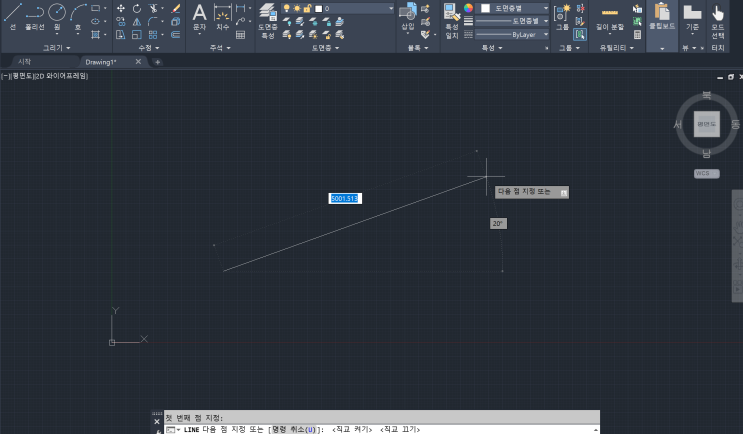This screenshot has width=743, height=434.
Task: Toggle group selection on/off
Action: [x=580, y=35]
